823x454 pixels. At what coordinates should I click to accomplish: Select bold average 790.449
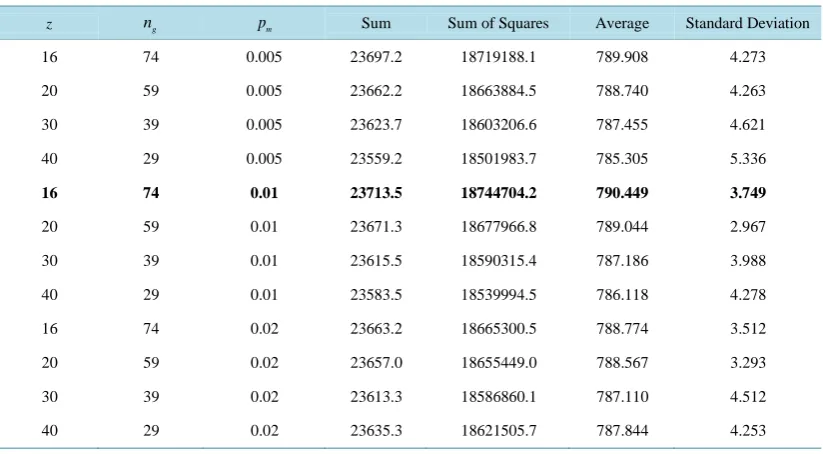pos(622,193)
